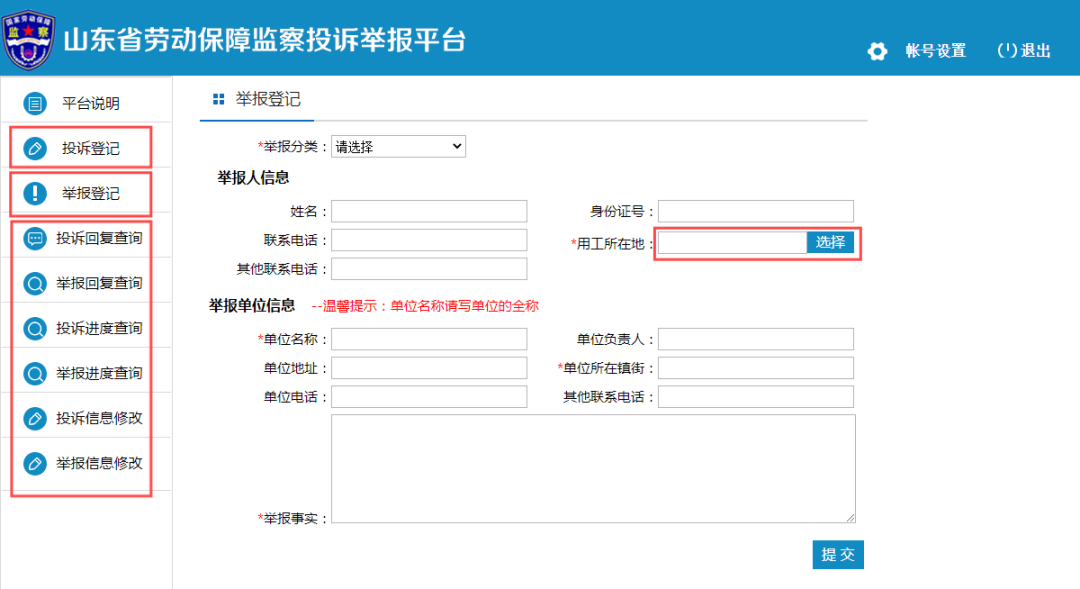Image resolution: width=1080 pixels, height=589 pixels.
Task: Select the 单位所在镇街 input field
Action: click(755, 368)
